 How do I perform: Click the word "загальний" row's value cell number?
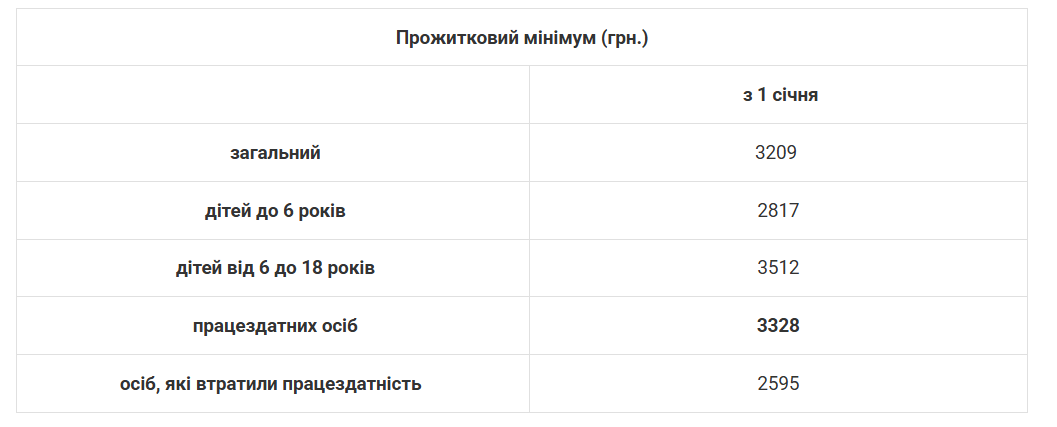coord(777,153)
